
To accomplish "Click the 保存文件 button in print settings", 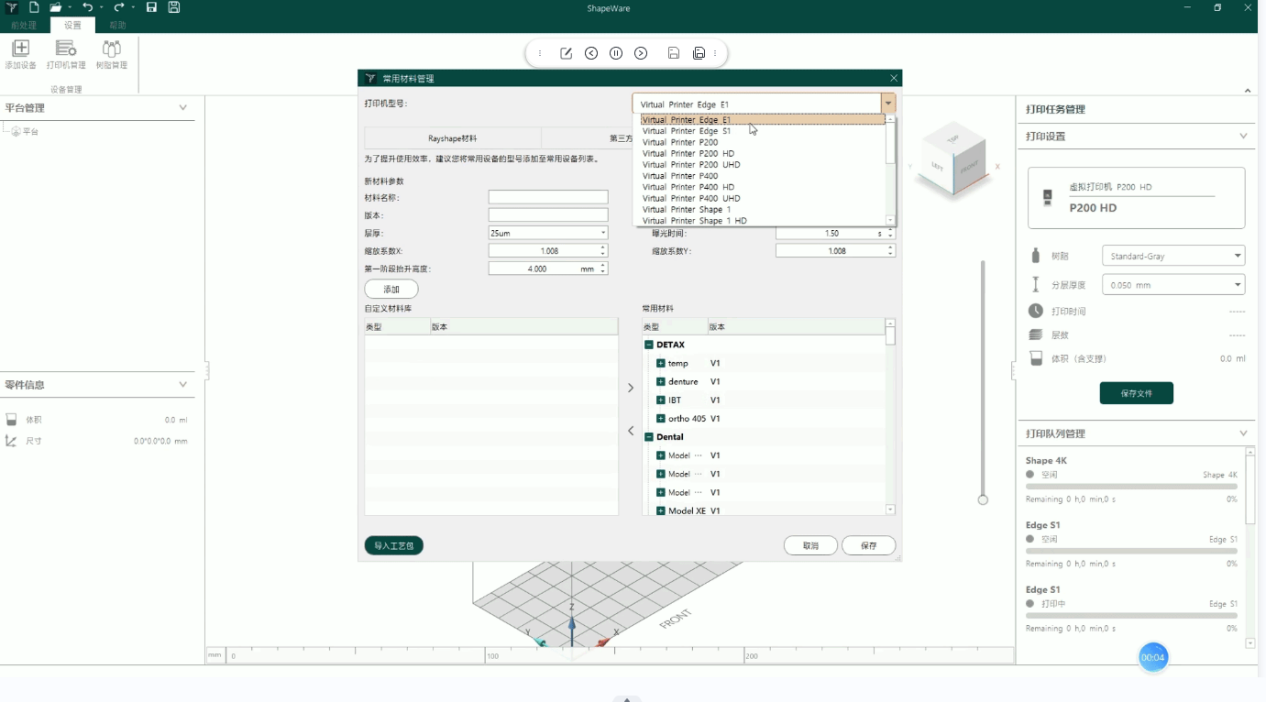I will (1136, 393).
